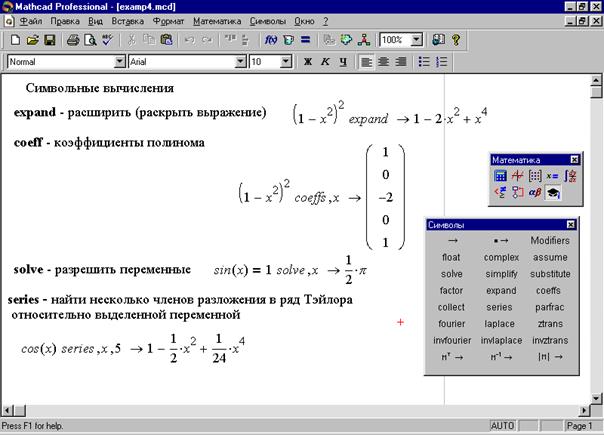Open the 100% zoom dropdown
The image size is (604, 435).
point(416,40)
